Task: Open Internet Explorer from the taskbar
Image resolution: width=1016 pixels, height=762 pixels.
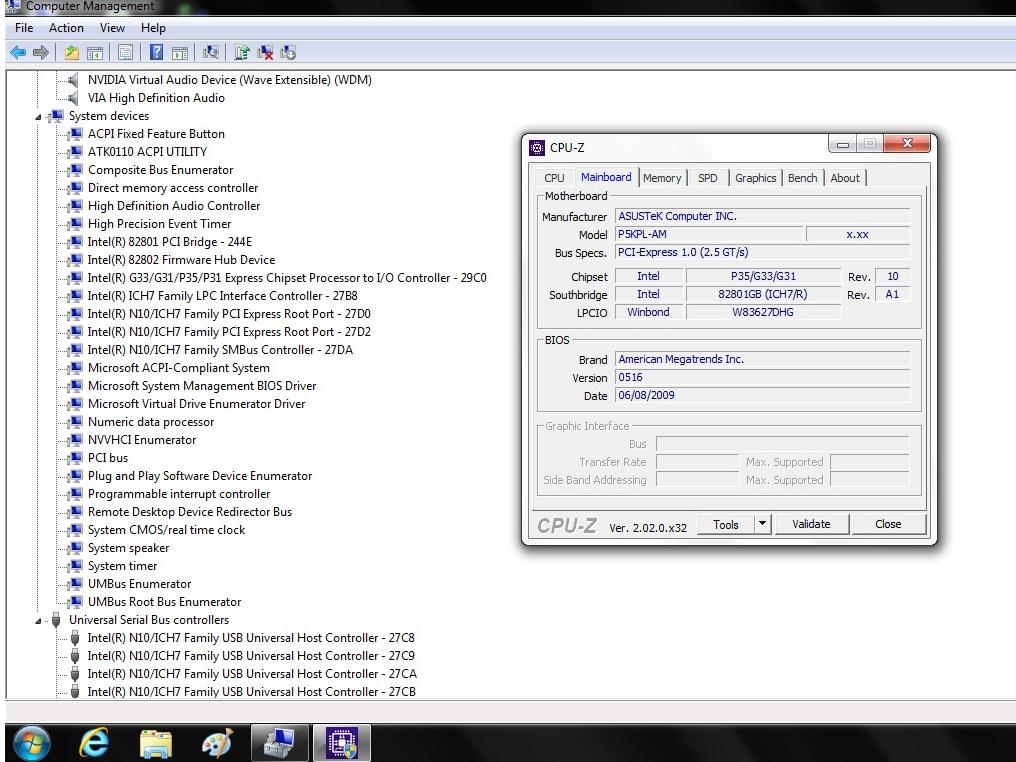Action: 94,743
